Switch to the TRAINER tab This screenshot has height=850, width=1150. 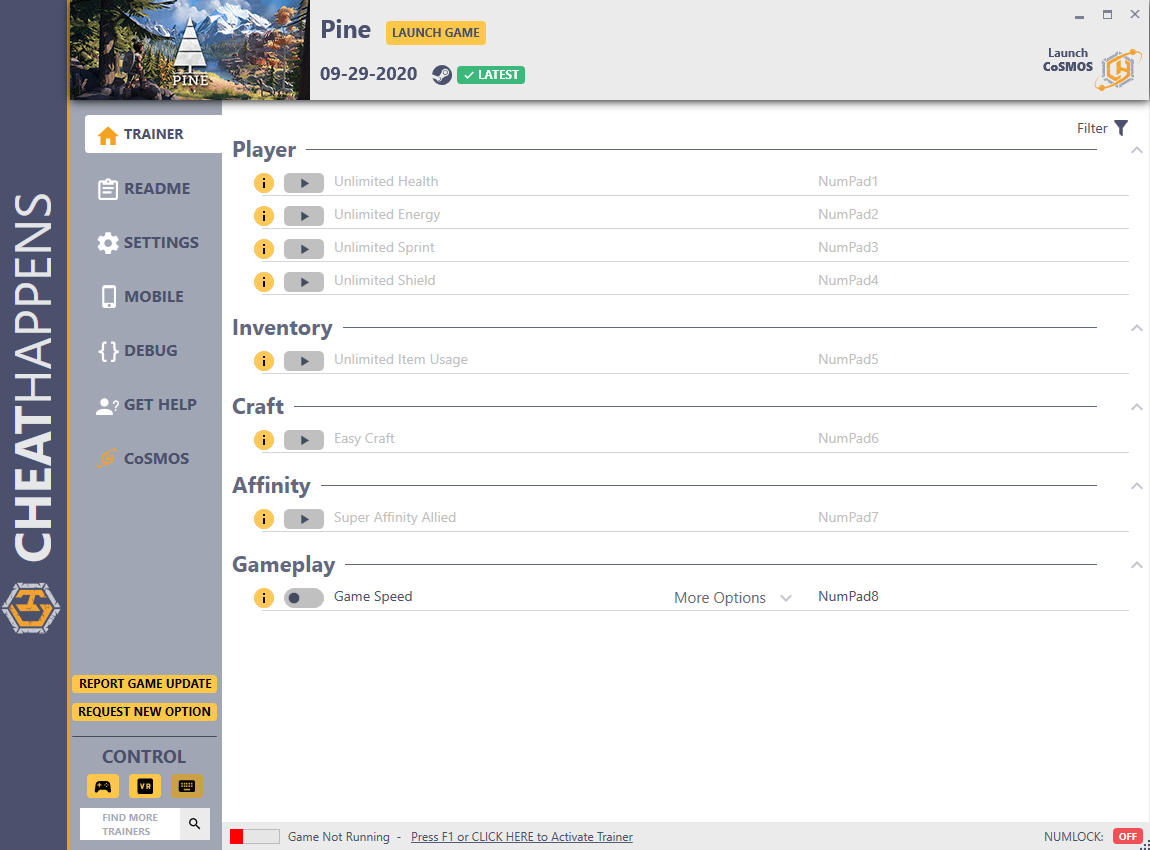(153, 134)
